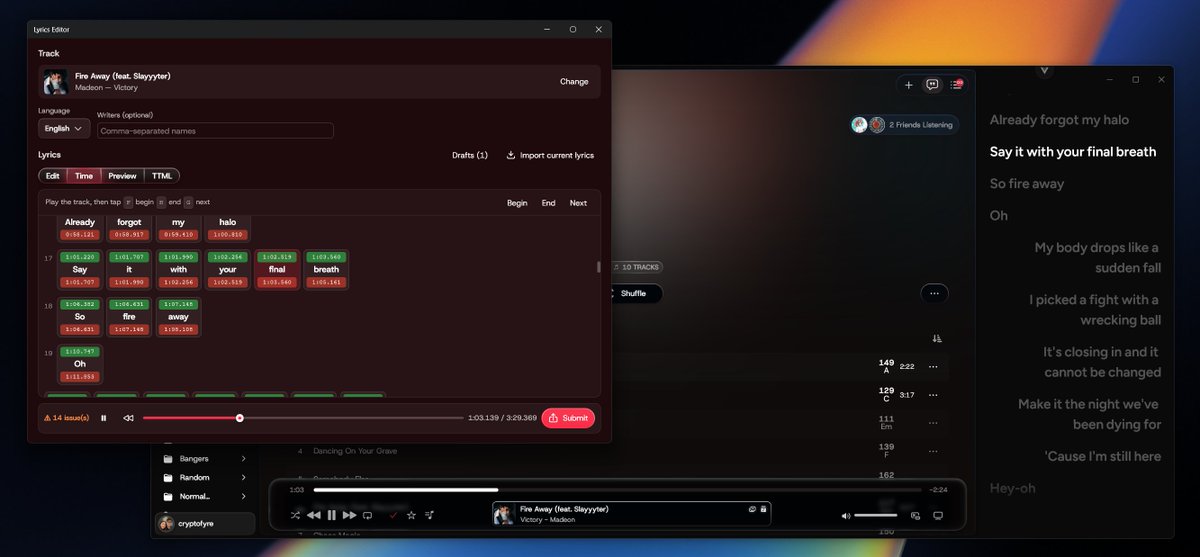Skip to the next track in the player bar
This screenshot has height=557, width=1200.
(x=349, y=515)
